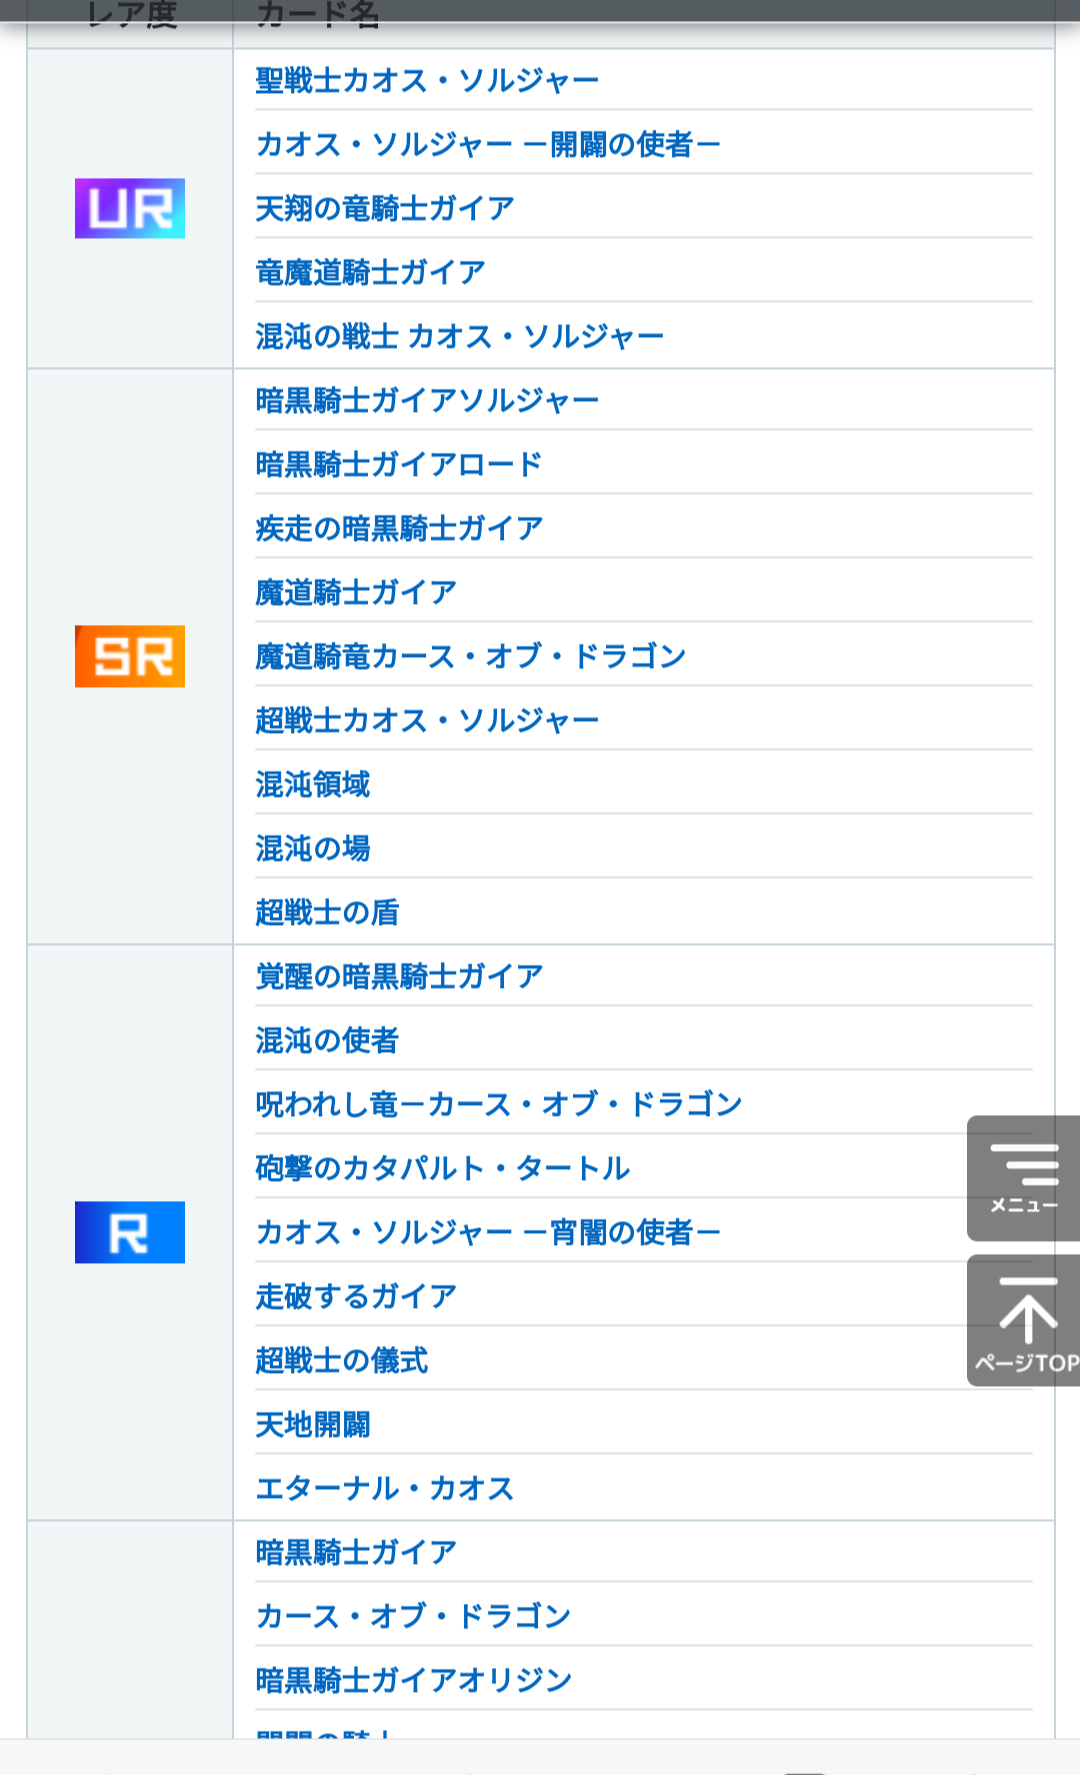Click the UR rarity badge
Screen dimensions: 1080x1775
click(x=130, y=208)
